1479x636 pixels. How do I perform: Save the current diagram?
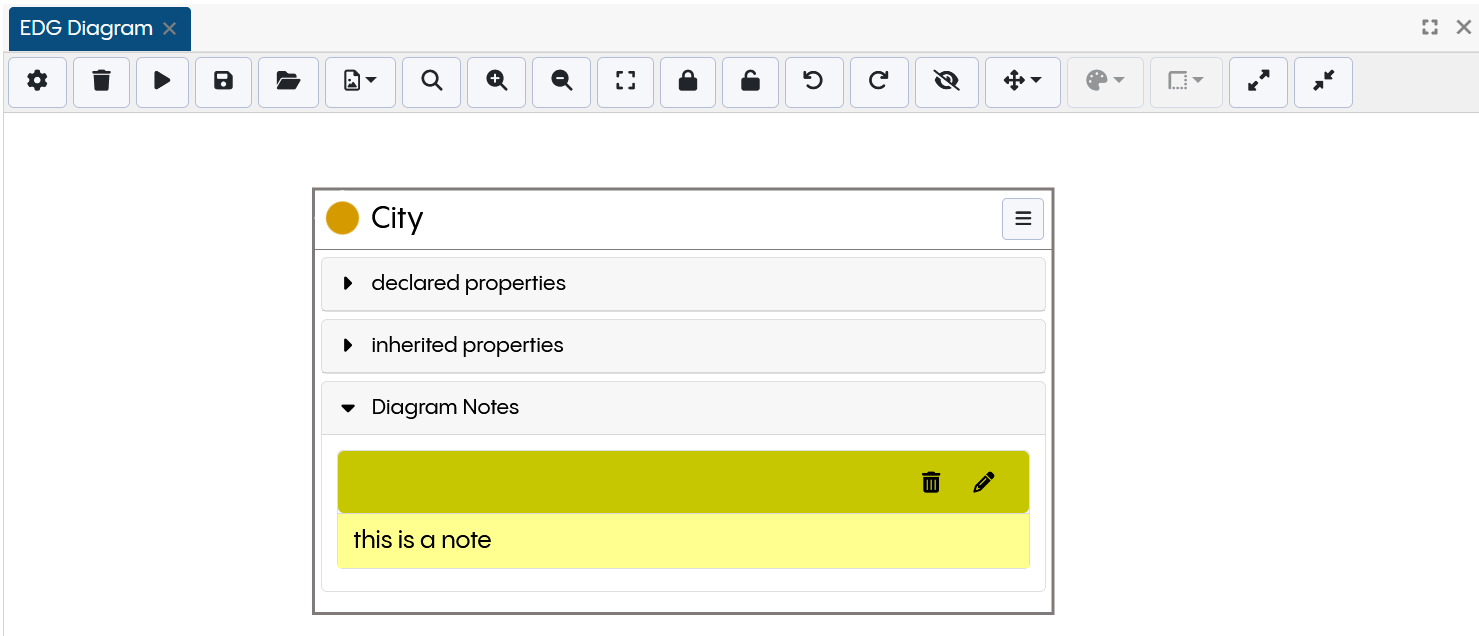(x=223, y=82)
